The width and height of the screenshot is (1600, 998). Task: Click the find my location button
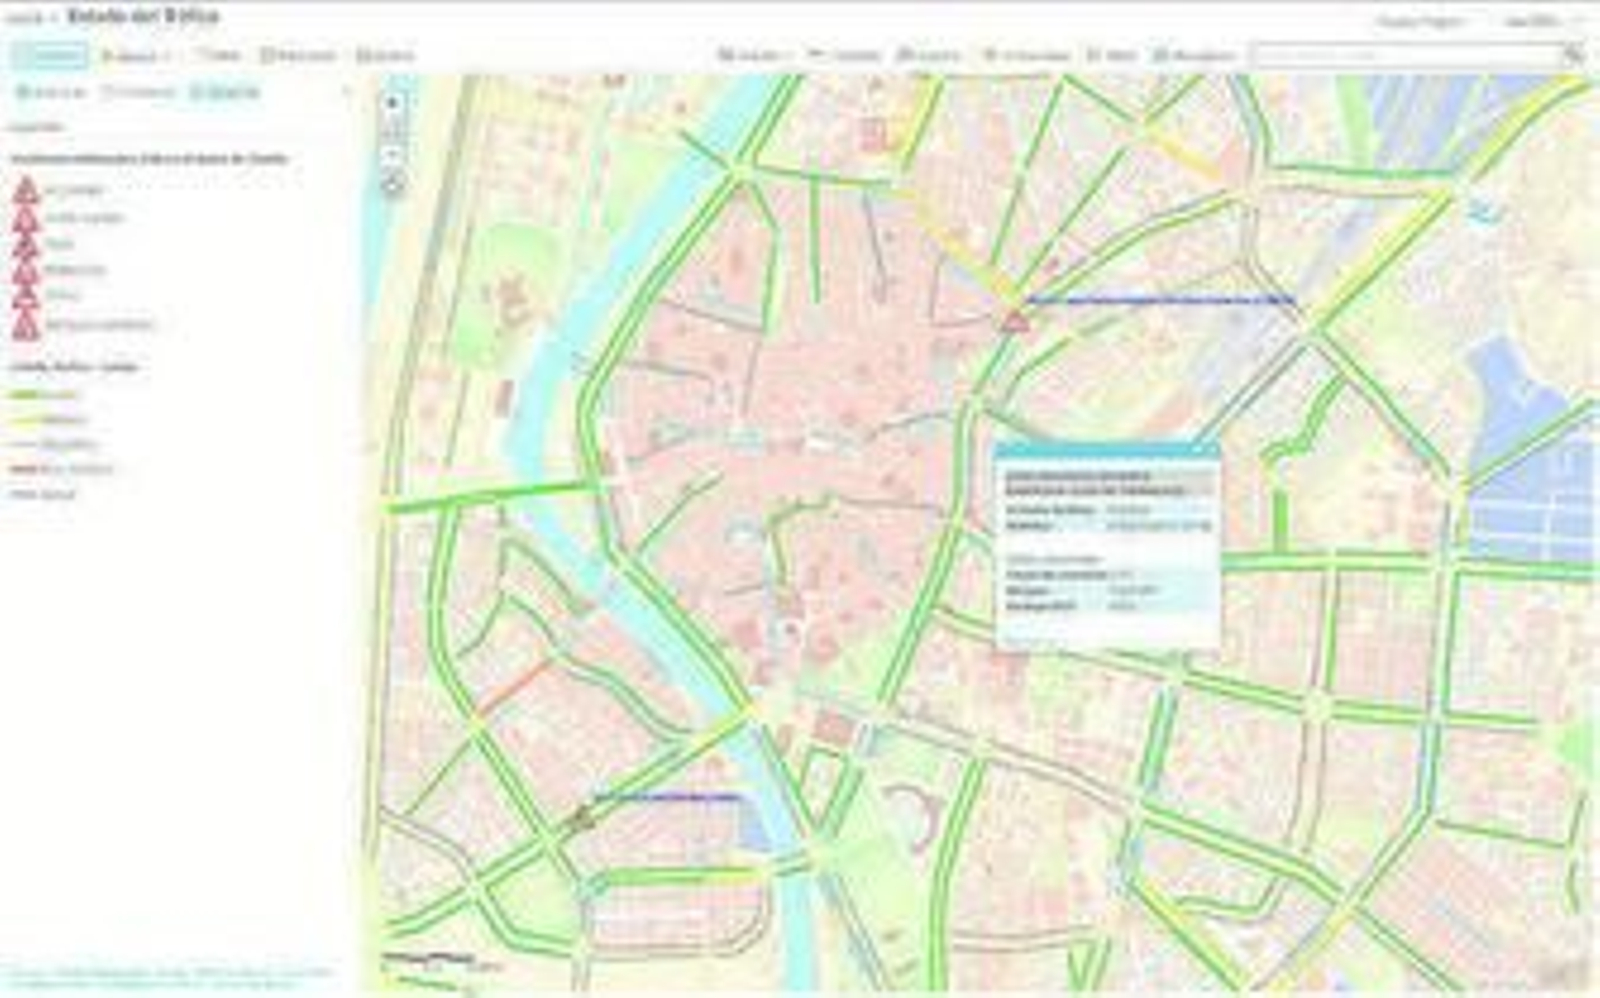[393, 185]
